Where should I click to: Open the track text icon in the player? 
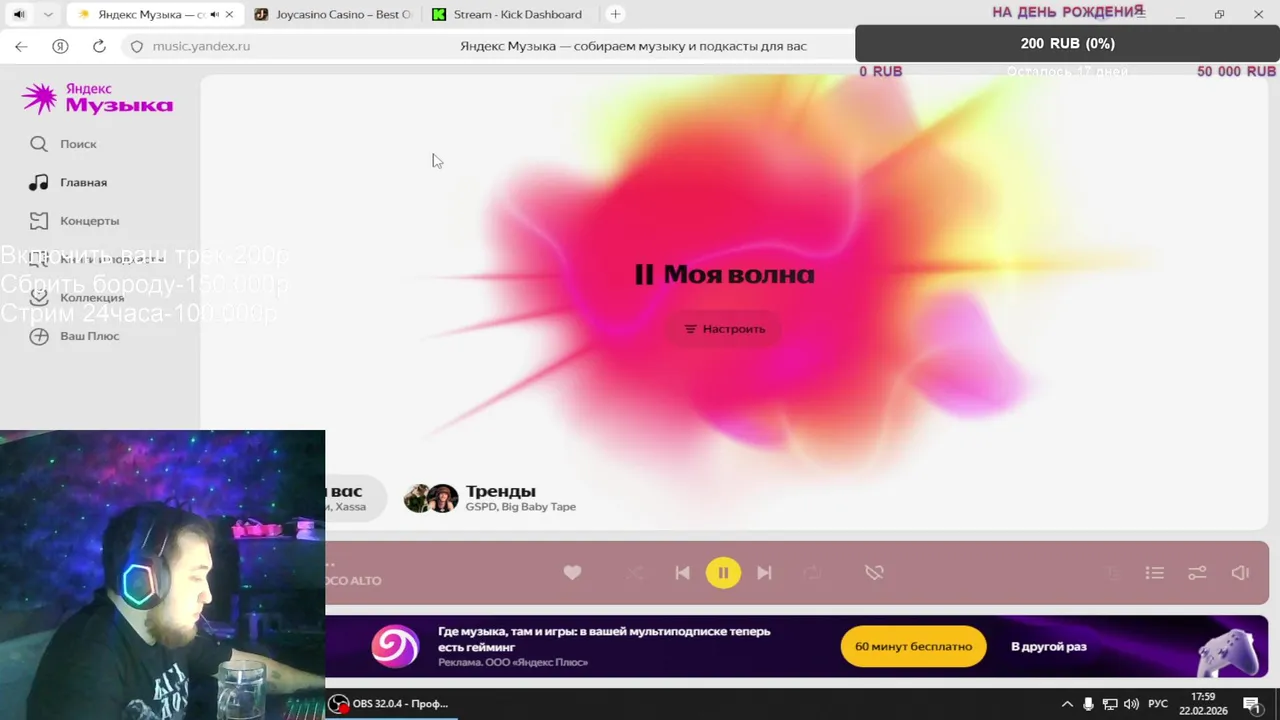coord(1112,573)
